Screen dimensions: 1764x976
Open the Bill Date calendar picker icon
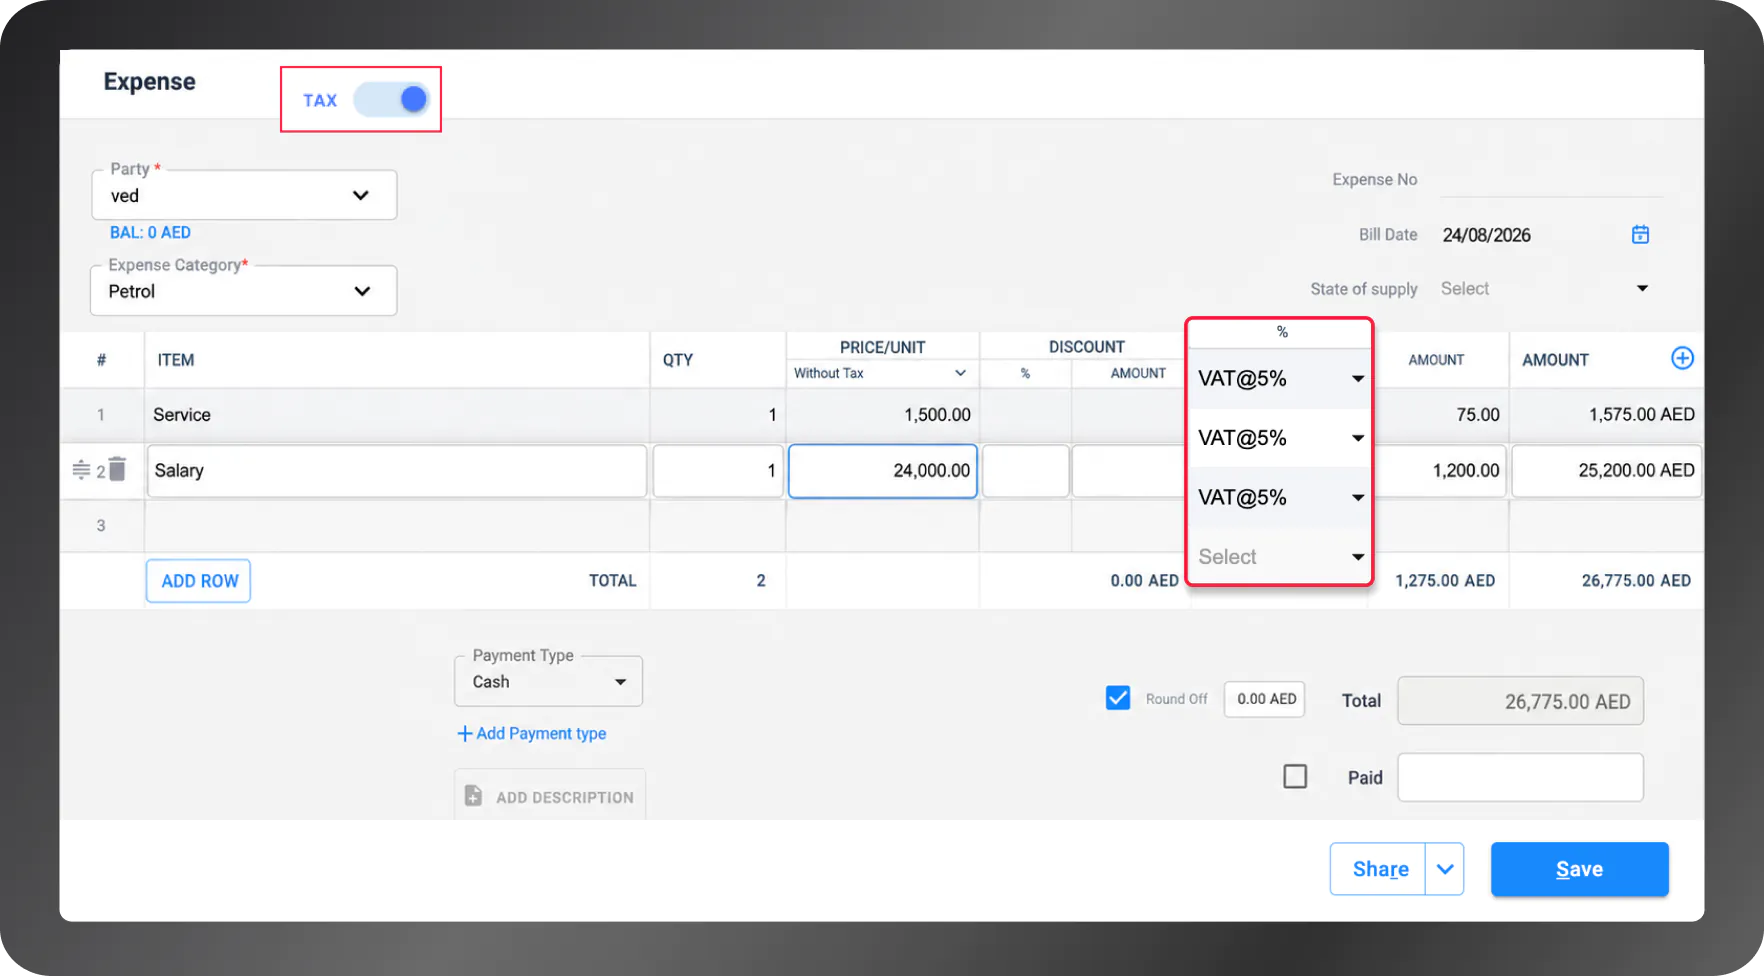pos(1640,234)
